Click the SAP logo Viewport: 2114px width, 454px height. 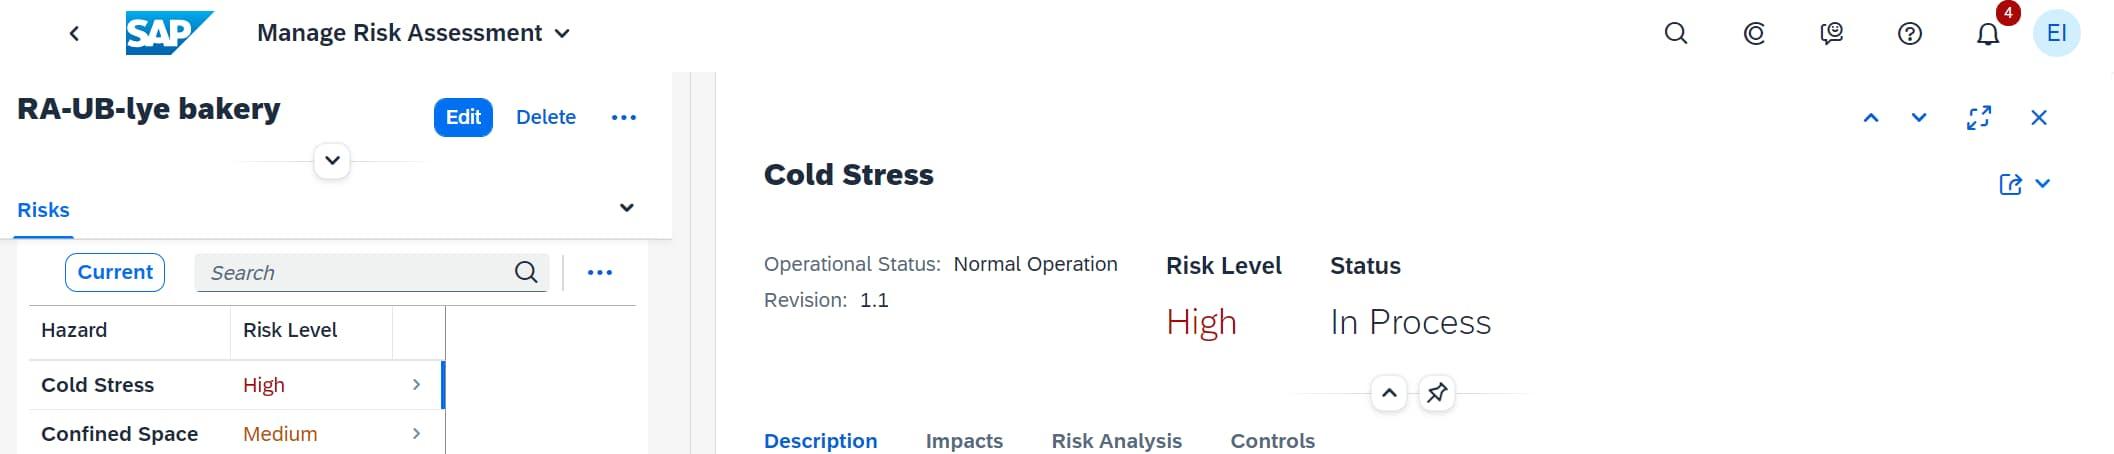[x=168, y=33]
